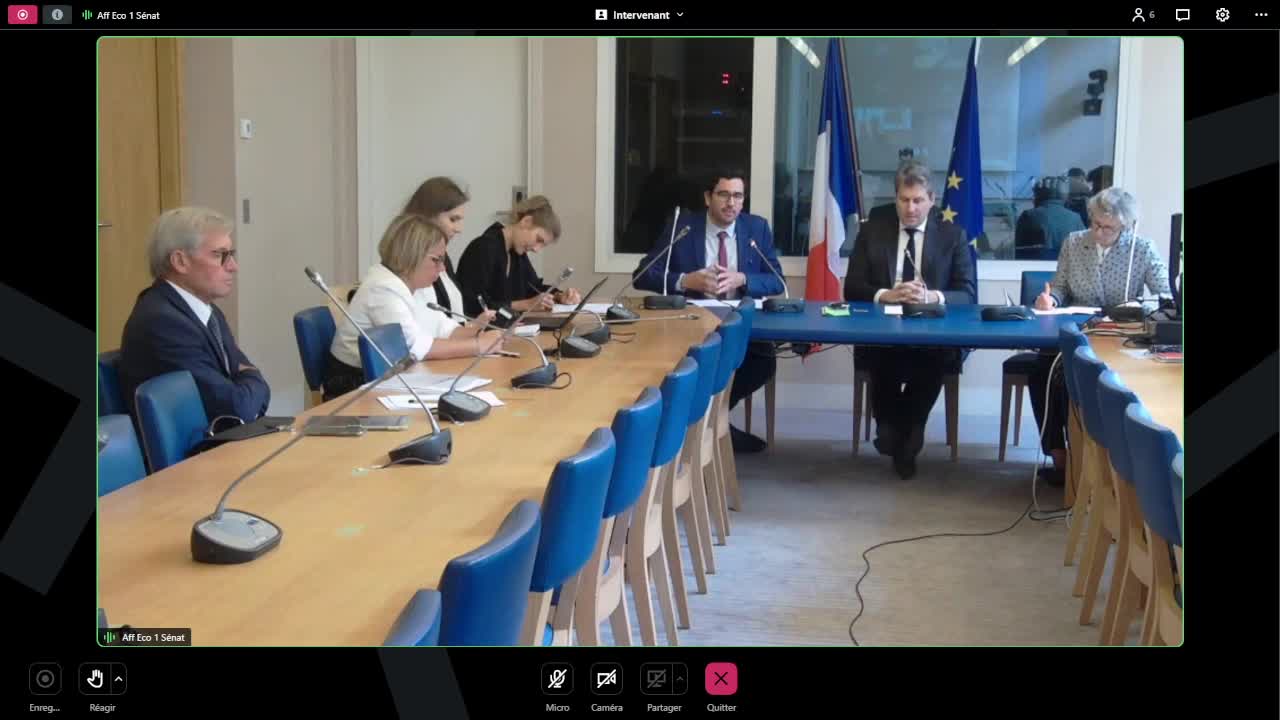Expand the Réagir reactions arrow
Image resolution: width=1280 pixels, height=720 pixels.
[x=118, y=679]
